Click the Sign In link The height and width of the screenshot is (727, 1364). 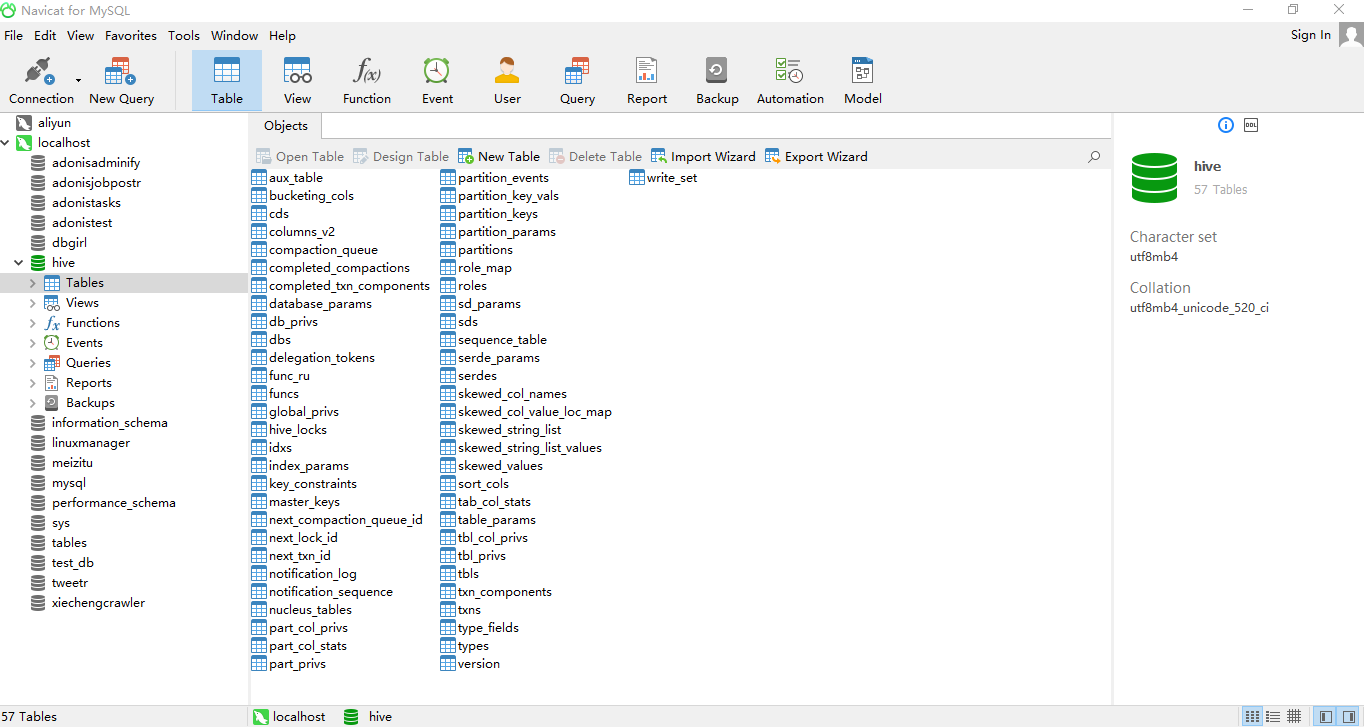tap(1310, 35)
